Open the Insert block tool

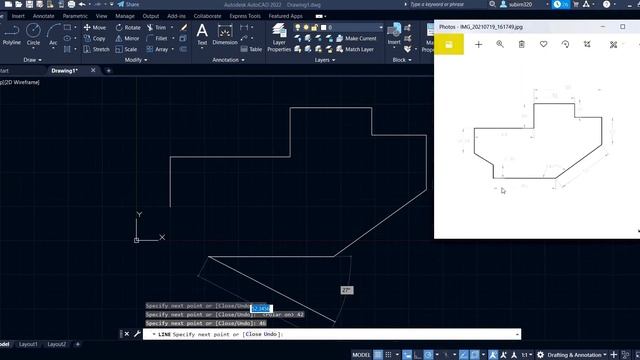(394, 34)
